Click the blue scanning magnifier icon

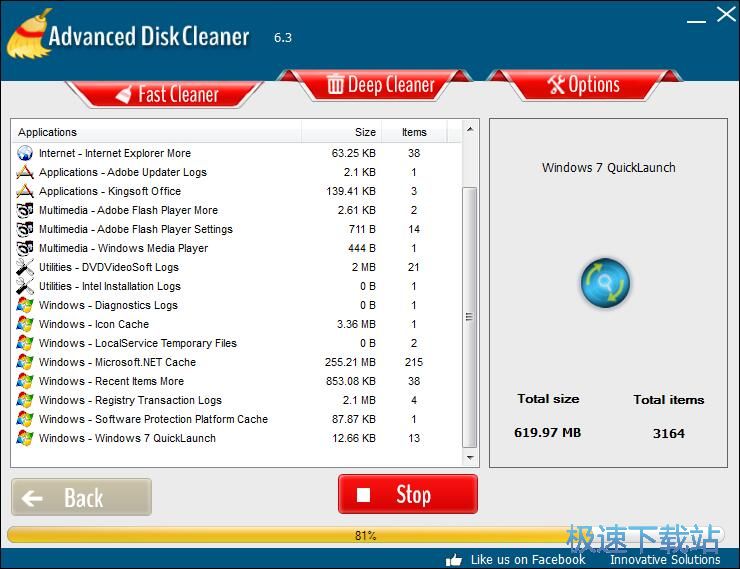point(605,283)
